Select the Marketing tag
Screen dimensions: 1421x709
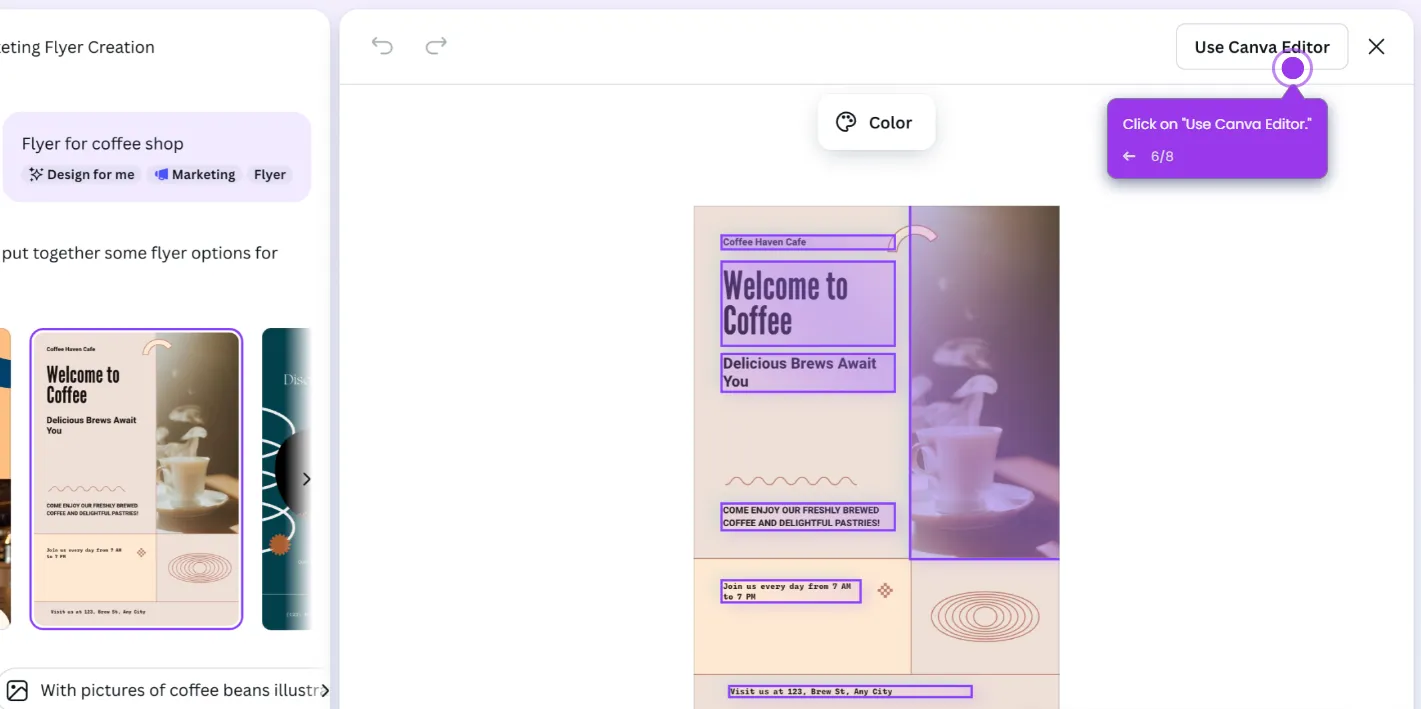[195, 174]
